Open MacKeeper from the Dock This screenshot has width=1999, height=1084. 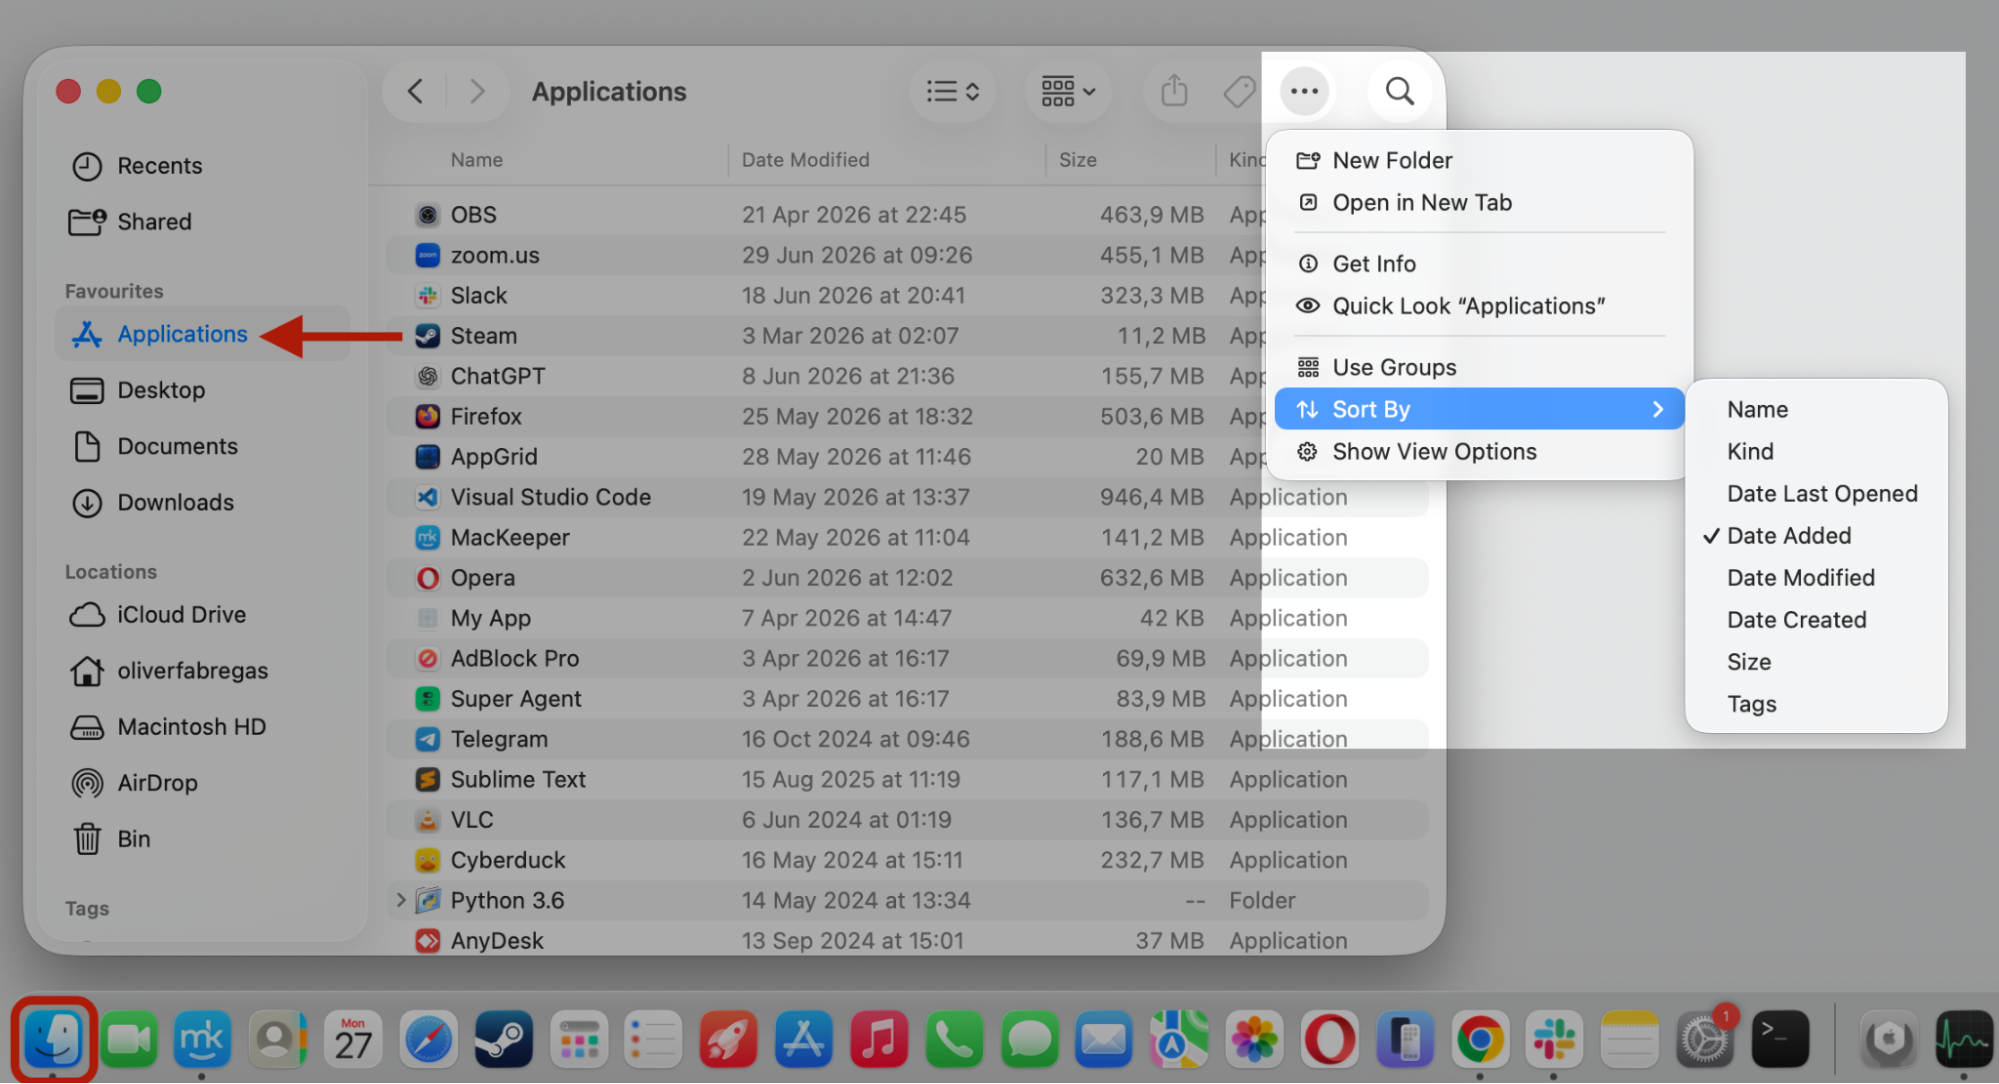pyautogui.click(x=202, y=1041)
